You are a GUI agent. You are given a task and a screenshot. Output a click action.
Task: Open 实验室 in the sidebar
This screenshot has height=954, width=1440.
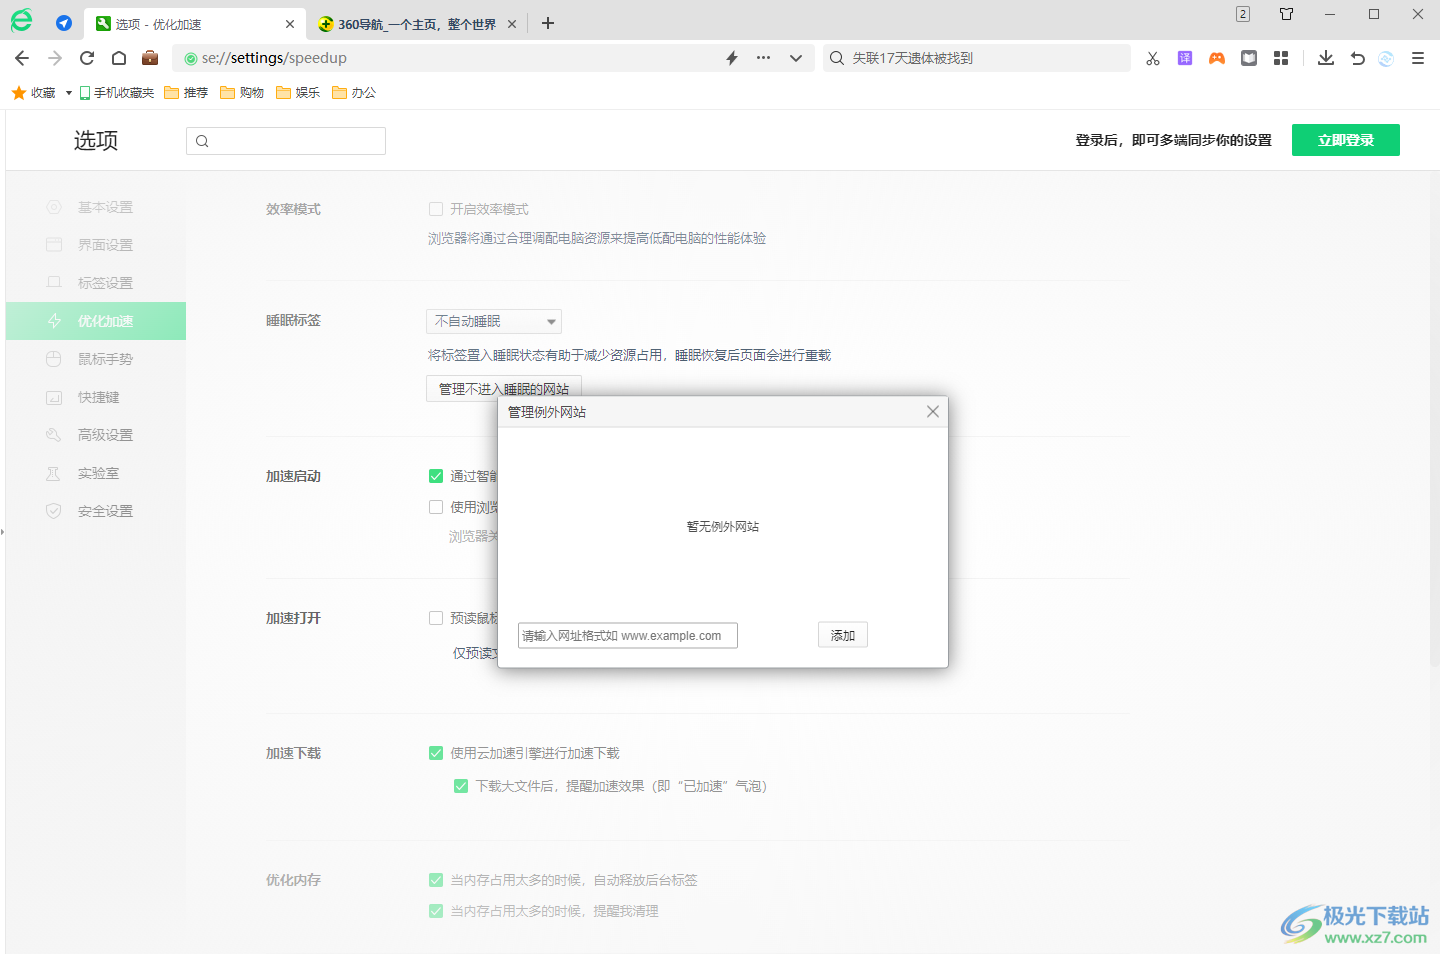click(96, 473)
